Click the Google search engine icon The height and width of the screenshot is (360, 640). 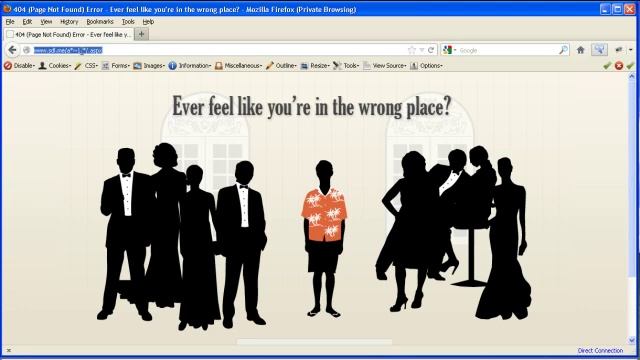point(447,50)
